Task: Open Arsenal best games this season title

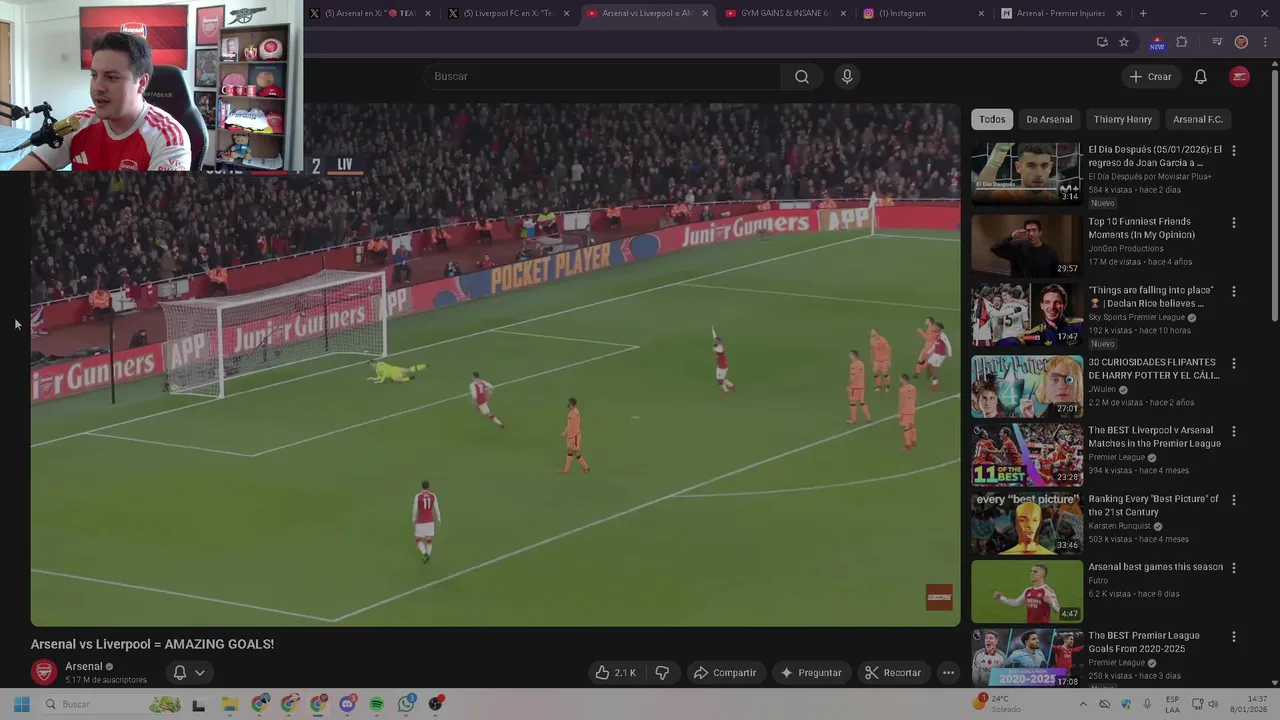Action: click(1155, 567)
